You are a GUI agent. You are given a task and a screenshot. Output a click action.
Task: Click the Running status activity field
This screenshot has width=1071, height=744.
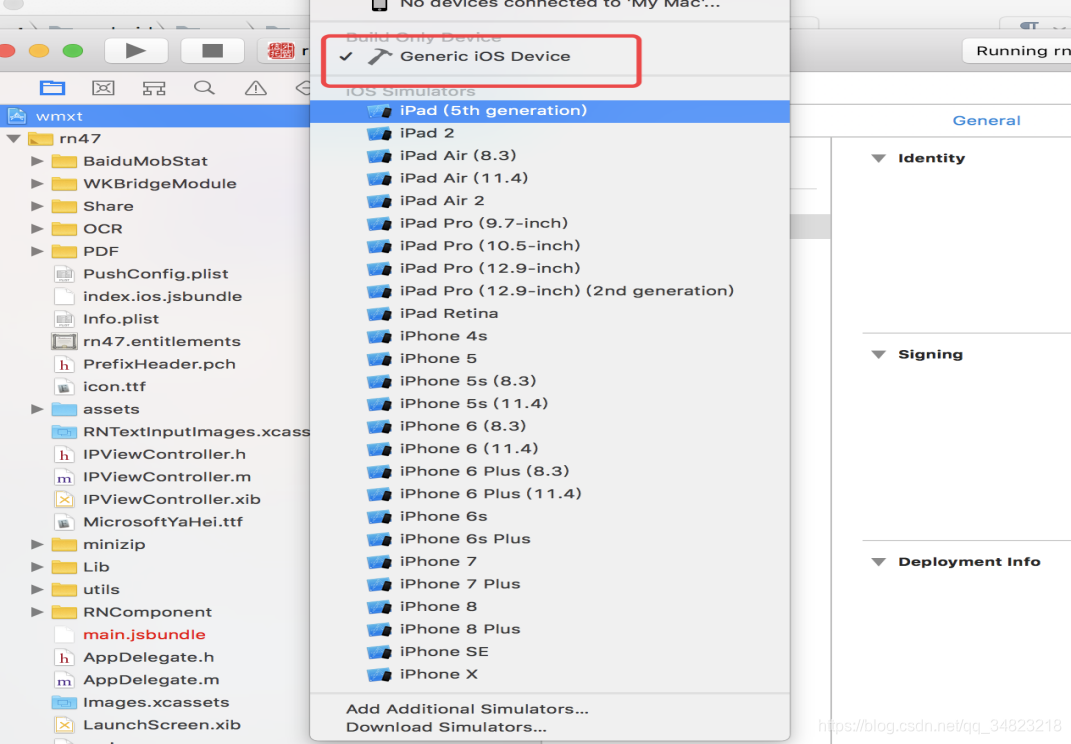coord(1017,51)
